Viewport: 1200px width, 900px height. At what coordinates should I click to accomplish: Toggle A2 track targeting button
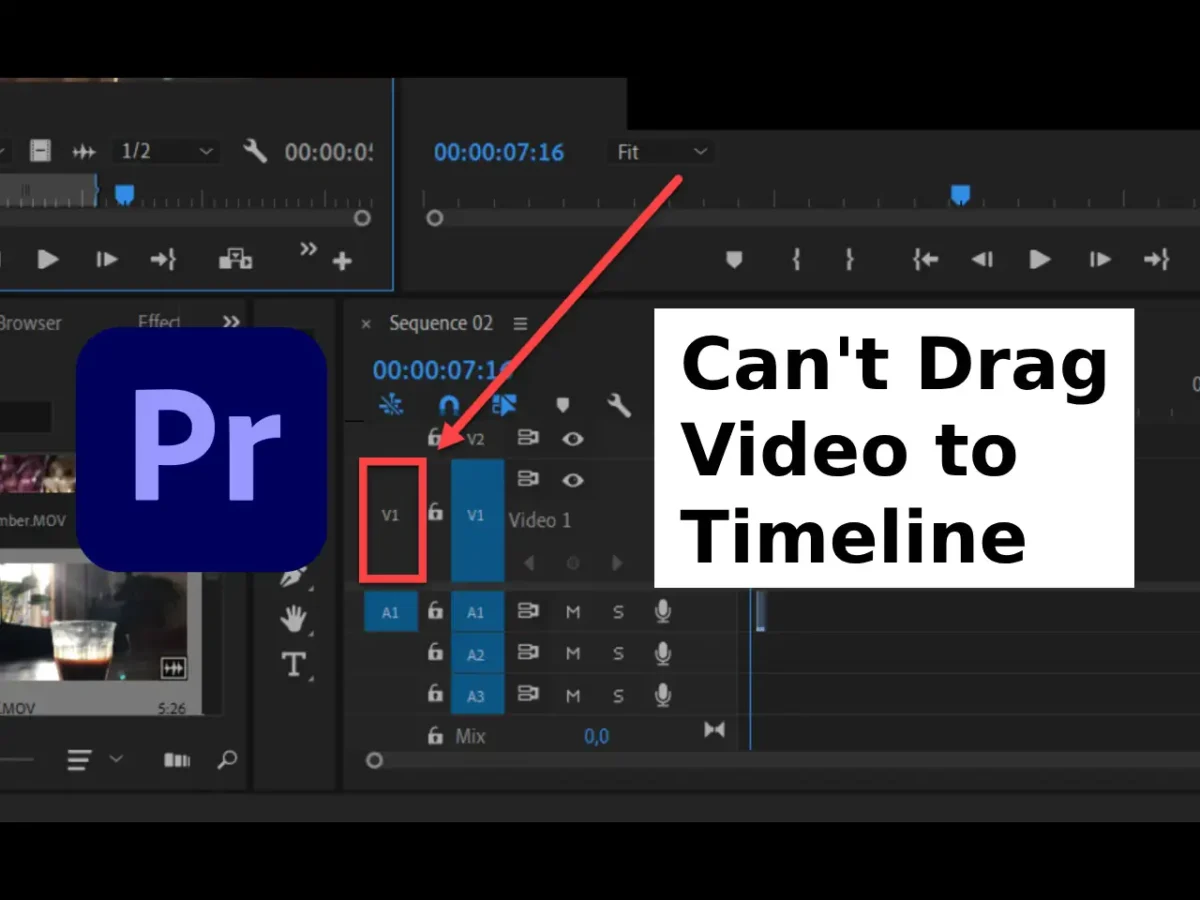pos(477,654)
